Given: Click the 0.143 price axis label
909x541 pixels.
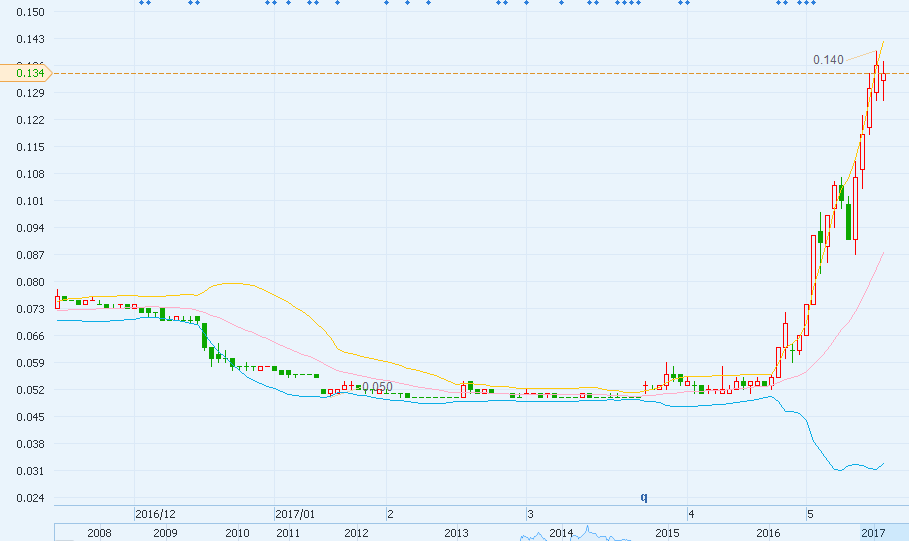Looking at the screenshot, I should tap(30, 39).
